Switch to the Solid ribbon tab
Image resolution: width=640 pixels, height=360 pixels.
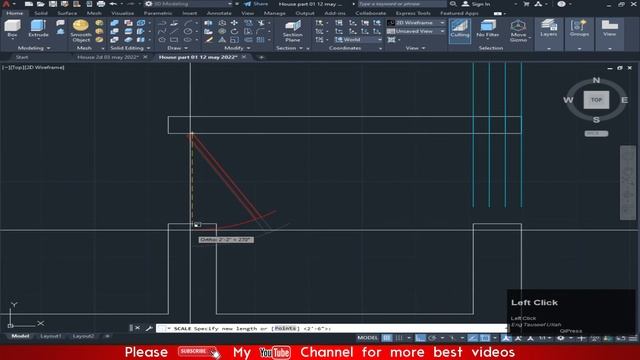coord(41,13)
